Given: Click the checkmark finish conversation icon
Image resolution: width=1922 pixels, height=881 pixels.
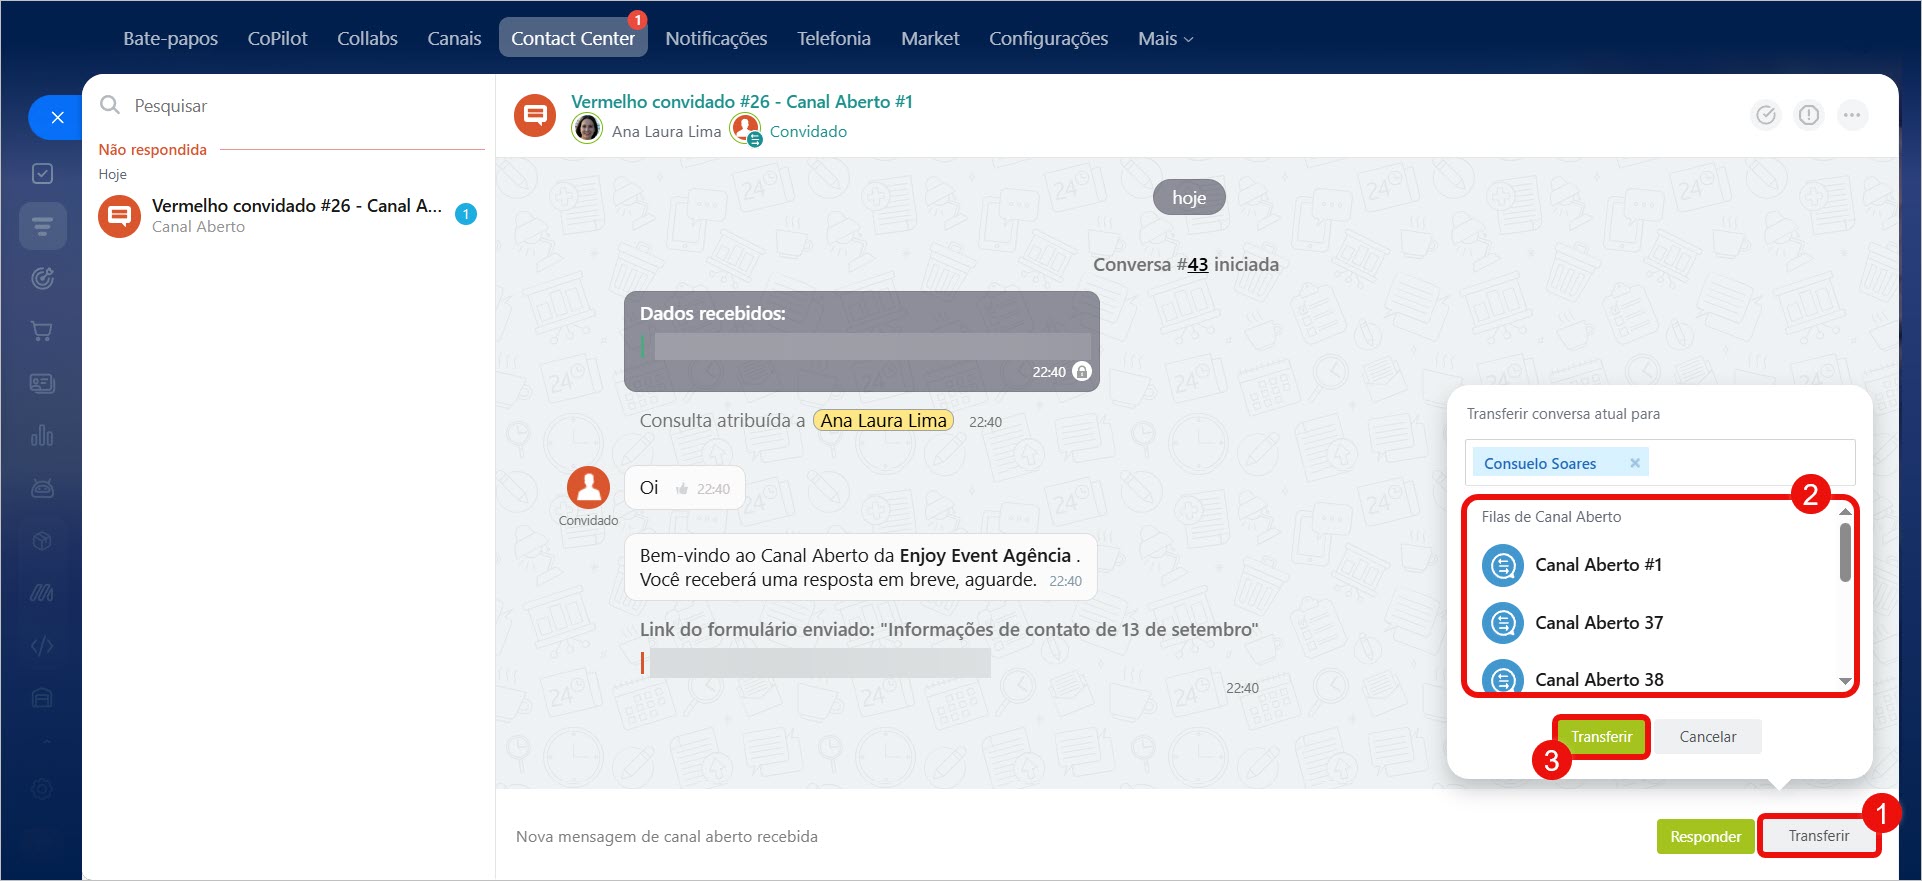Looking at the screenshot, I should 1766,115.
